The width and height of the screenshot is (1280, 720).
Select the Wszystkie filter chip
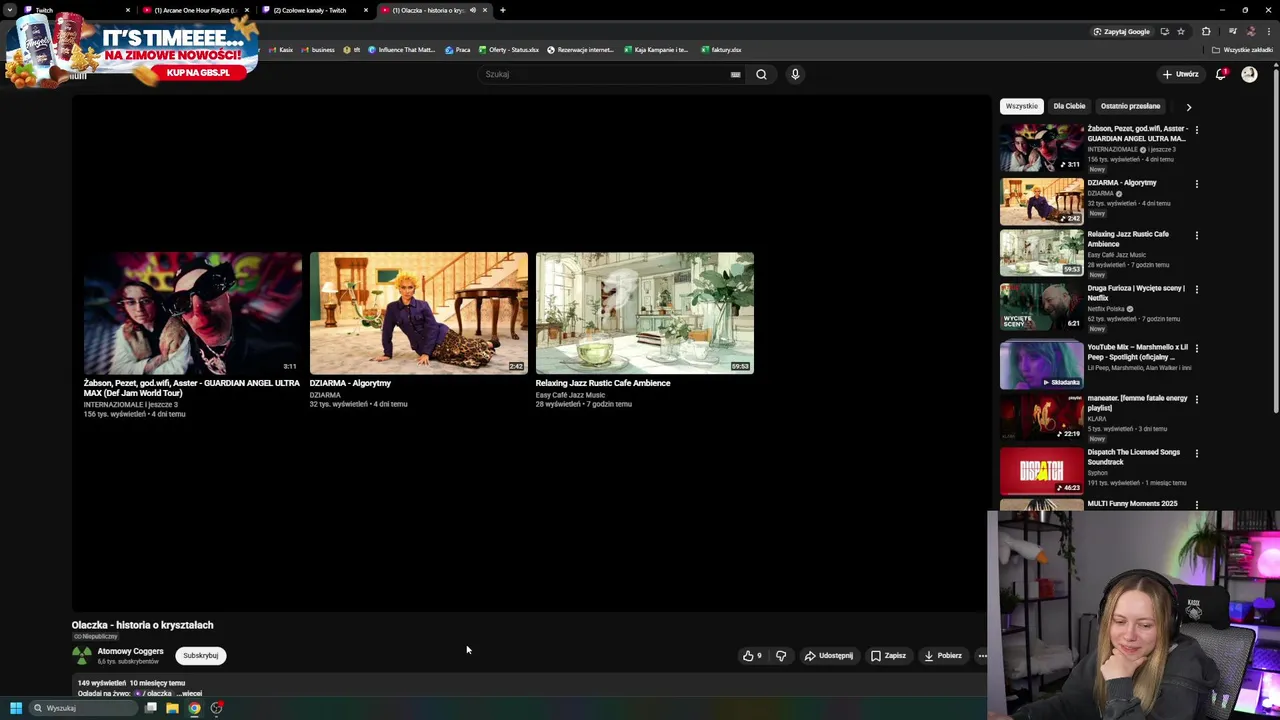[x=1021, y=106]
